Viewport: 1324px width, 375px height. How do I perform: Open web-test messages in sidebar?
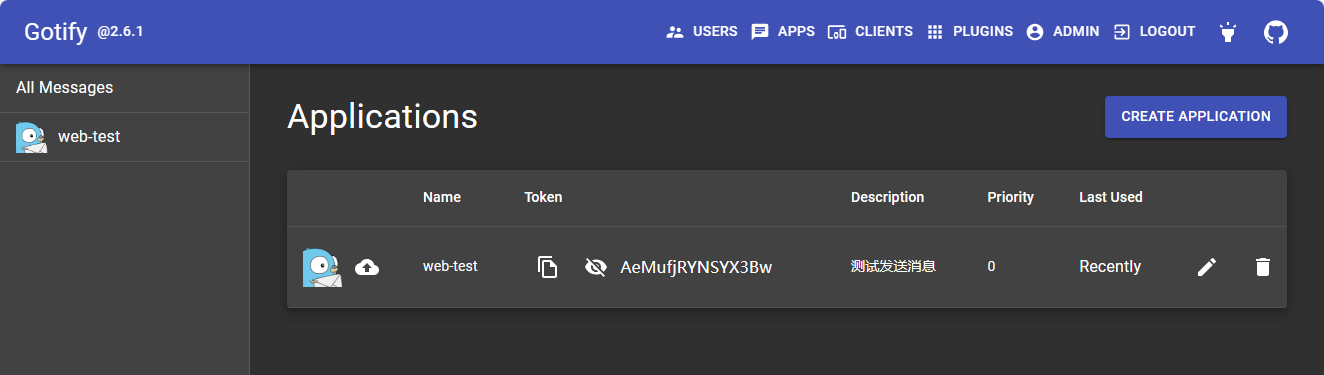124,137
